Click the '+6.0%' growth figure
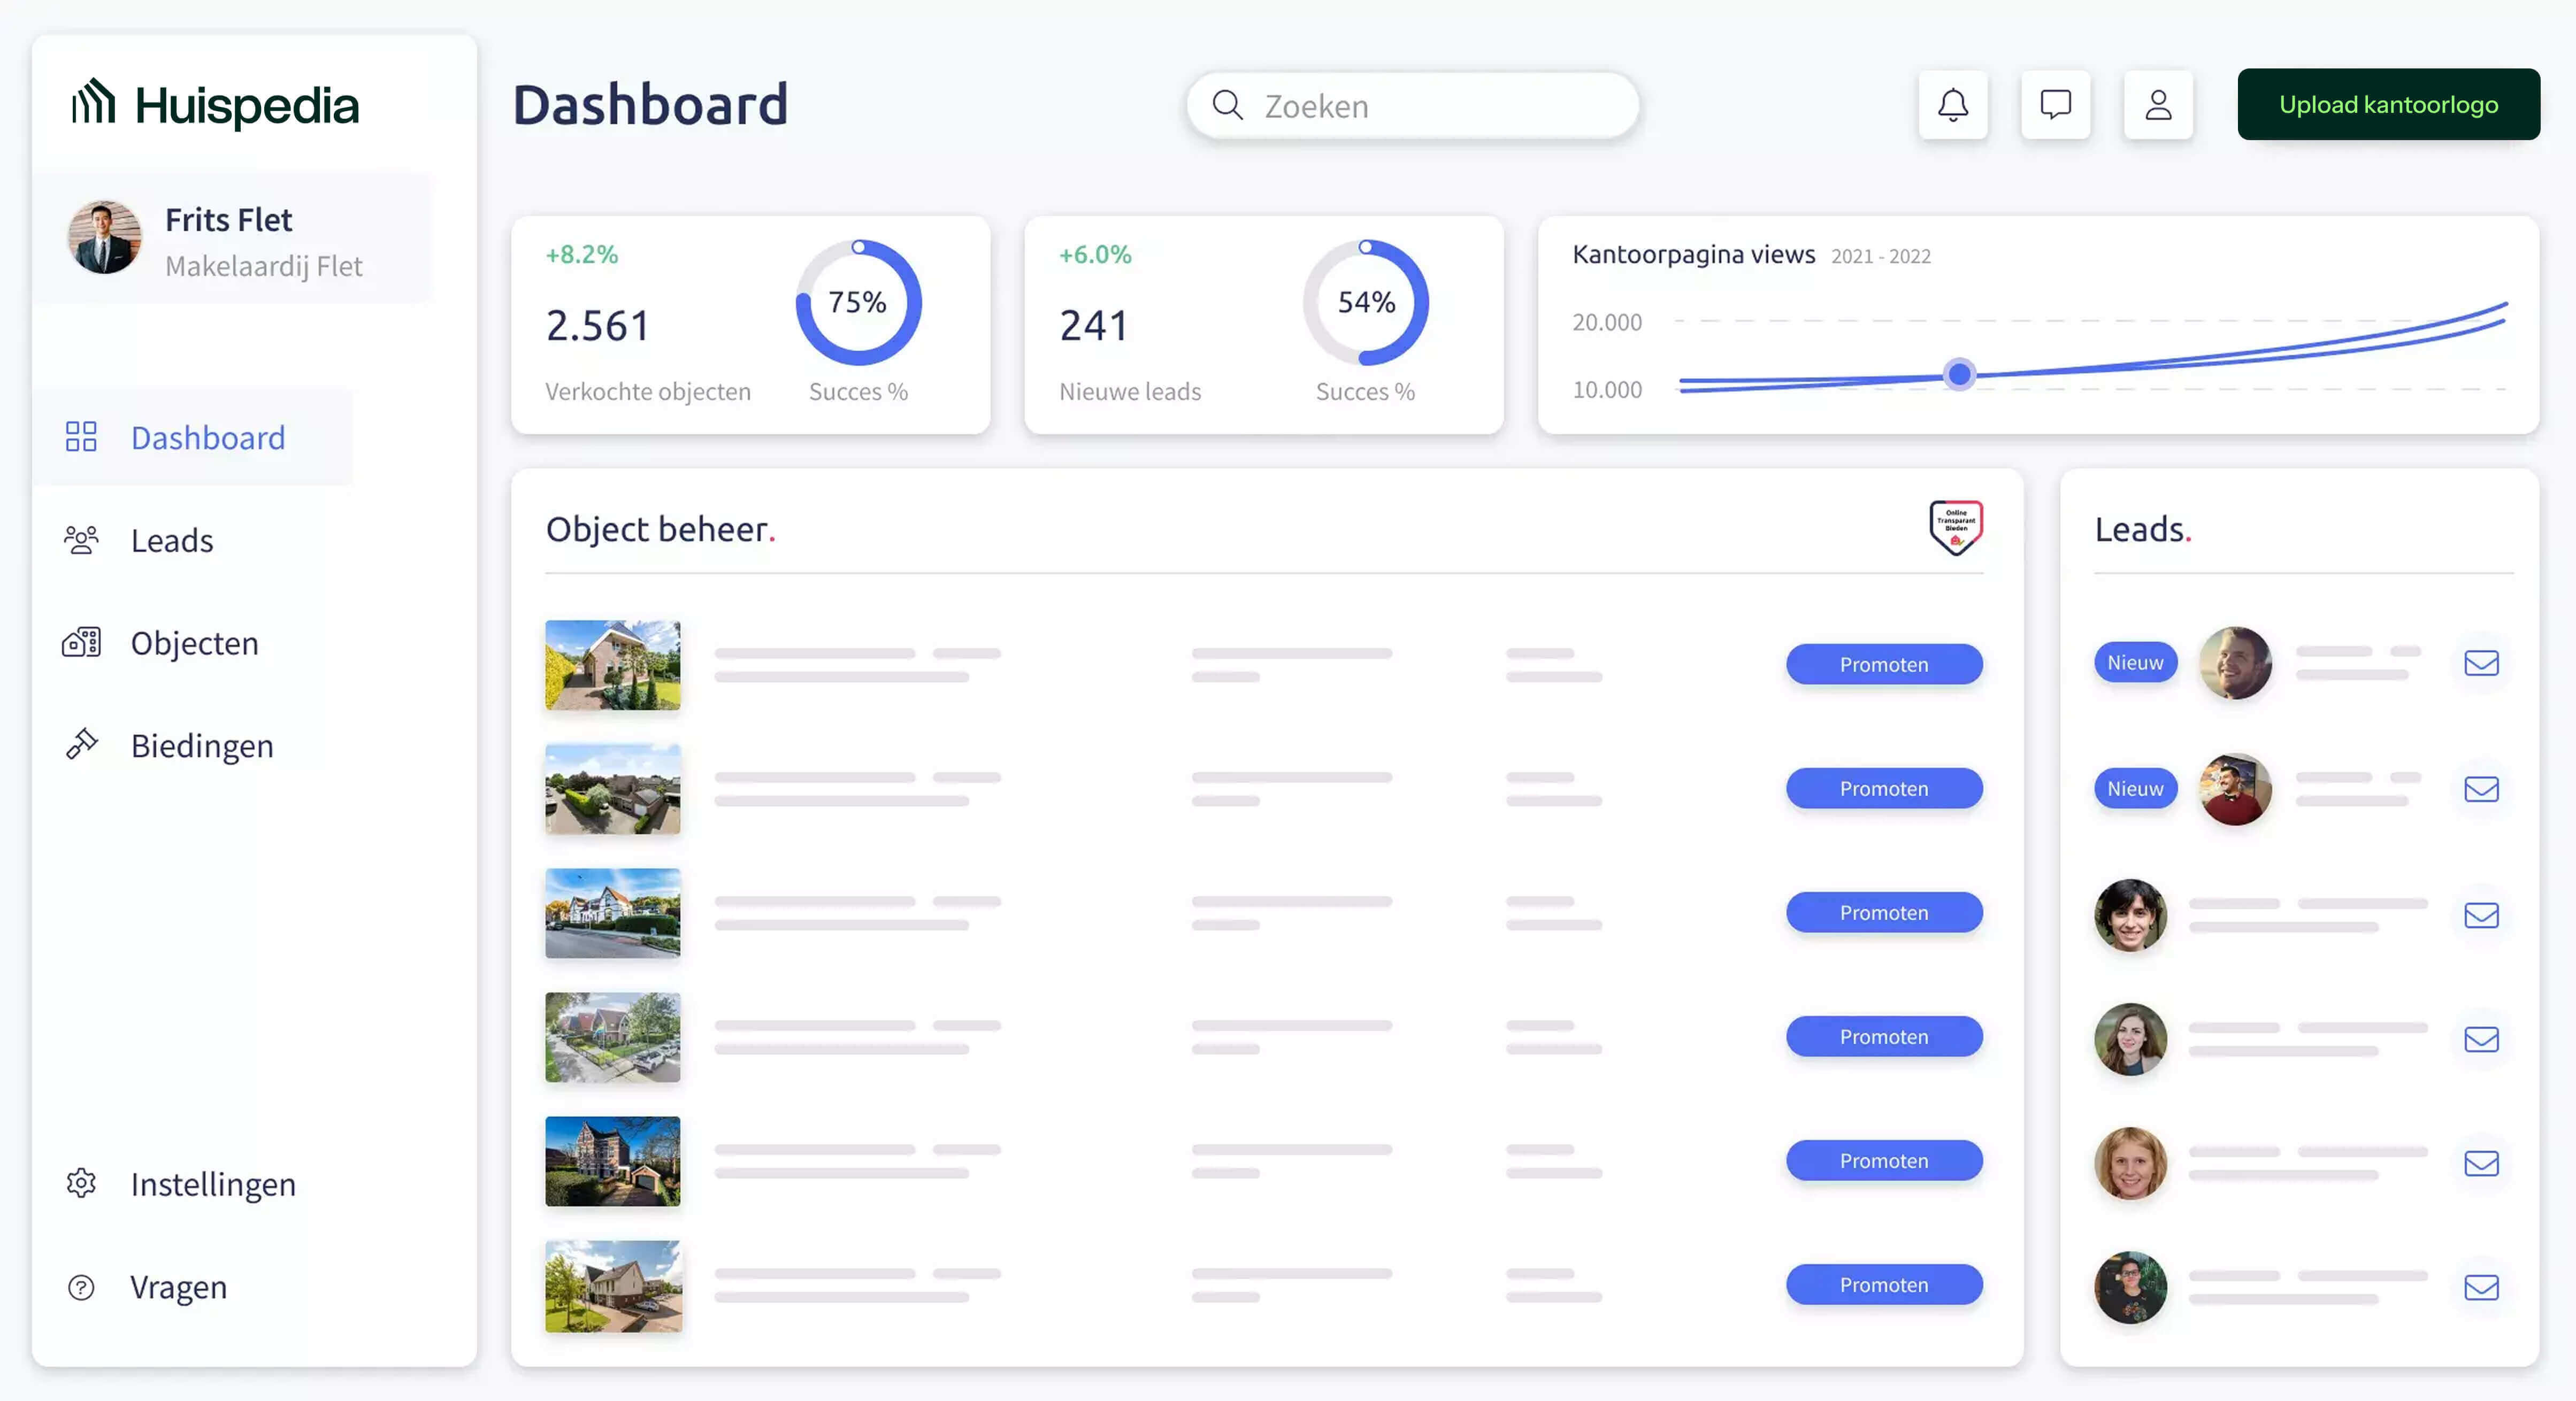Image resolution: width=2576 pixels, height=1401 pixels. coord(1095,254)
